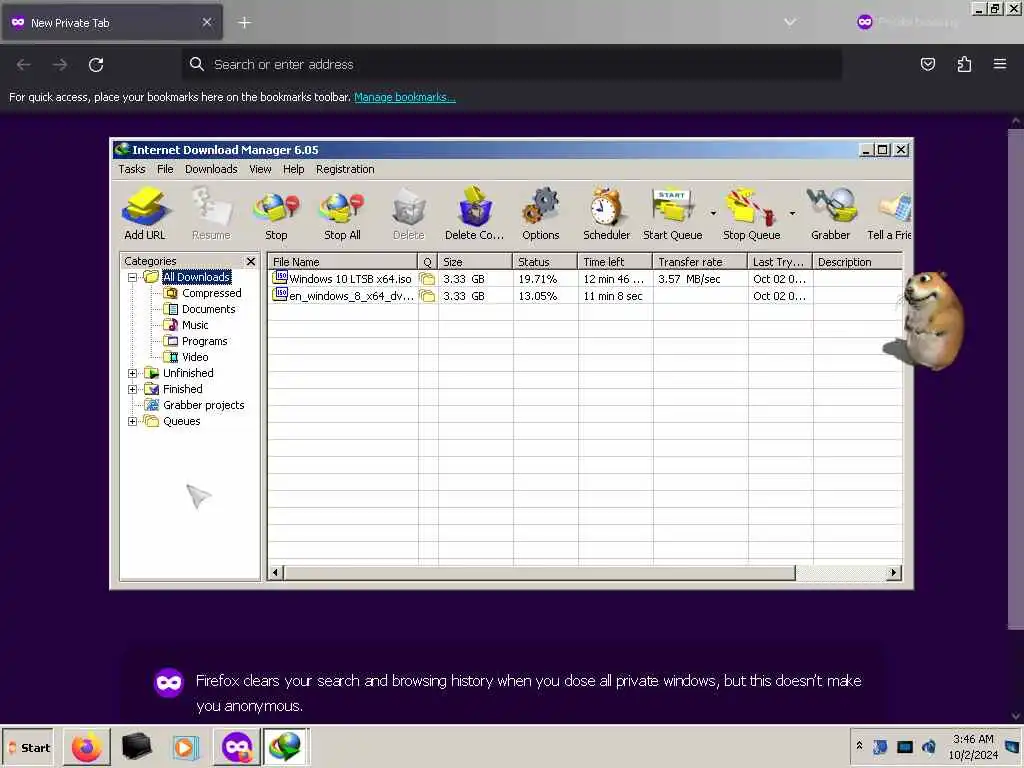Image resolution: width=1024 pixels, height=768 pixels.
Task: Open the Tasks menu
Action: click(x=132, y=169)
